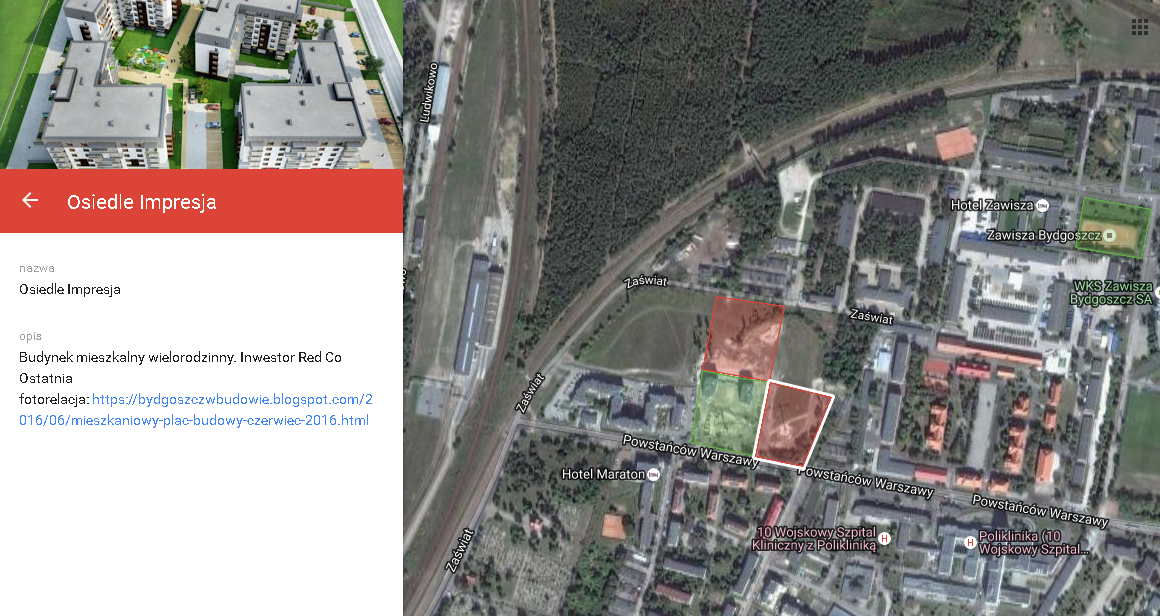Click the Hotel Zawisza lodging marker icon
The width and height of the screenshot is (1160, 616).
pyautogui.click(x=1042, y=206)
